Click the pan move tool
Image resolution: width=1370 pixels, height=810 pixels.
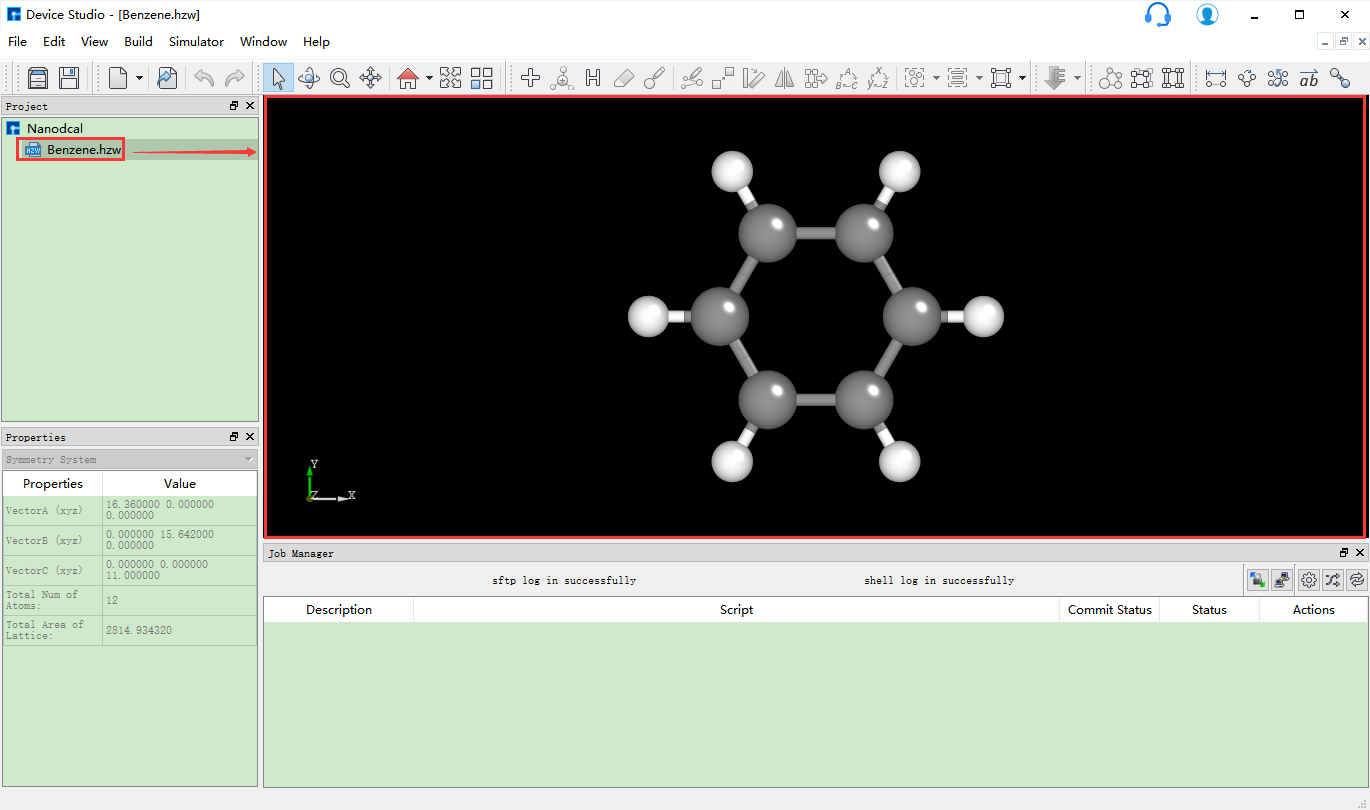pos(371,78)
